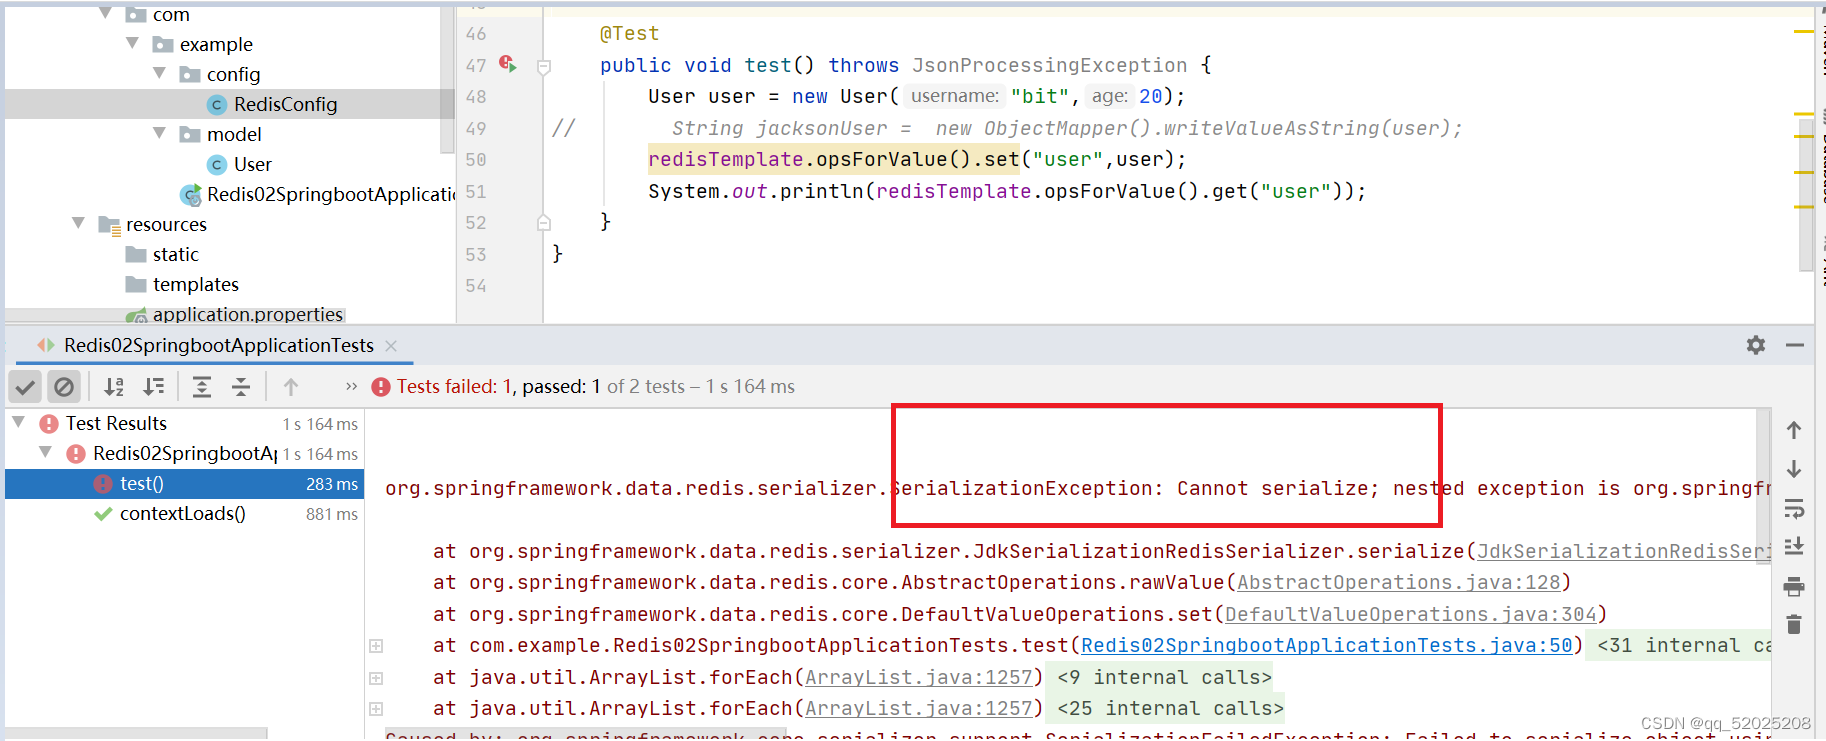
Task: Clear console output trash icon
Action: tap(1794, 624)
